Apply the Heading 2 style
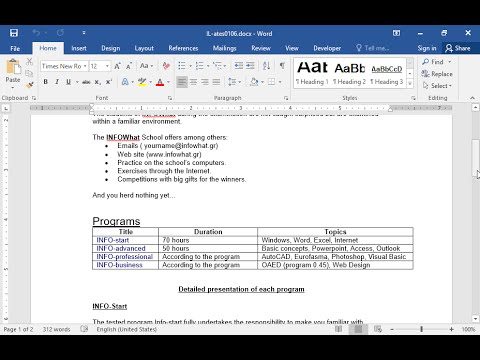The height and width of the screenshot is (360, 480). click(349, 73)
